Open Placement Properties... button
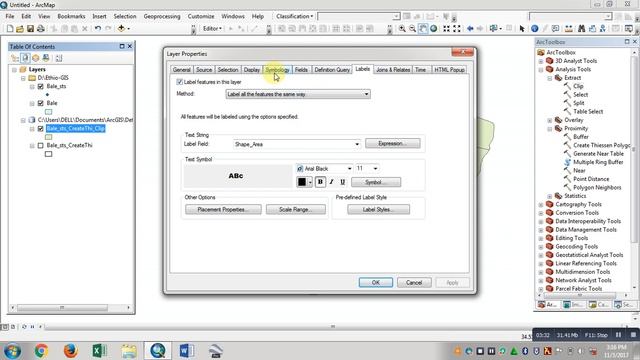This screenshot has width=640, height=360. coord(223,209)
